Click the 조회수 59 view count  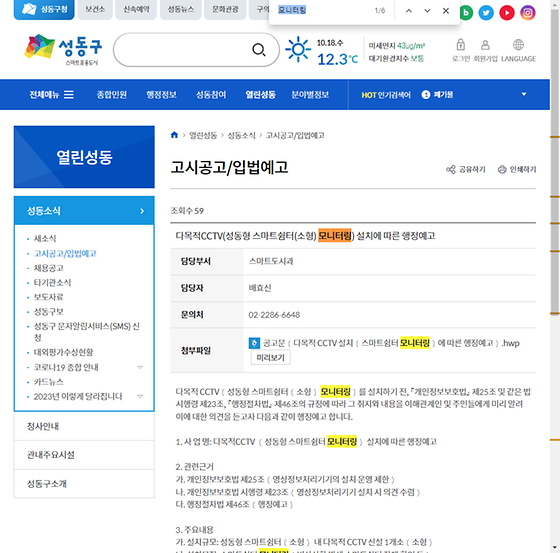[187, 211]
